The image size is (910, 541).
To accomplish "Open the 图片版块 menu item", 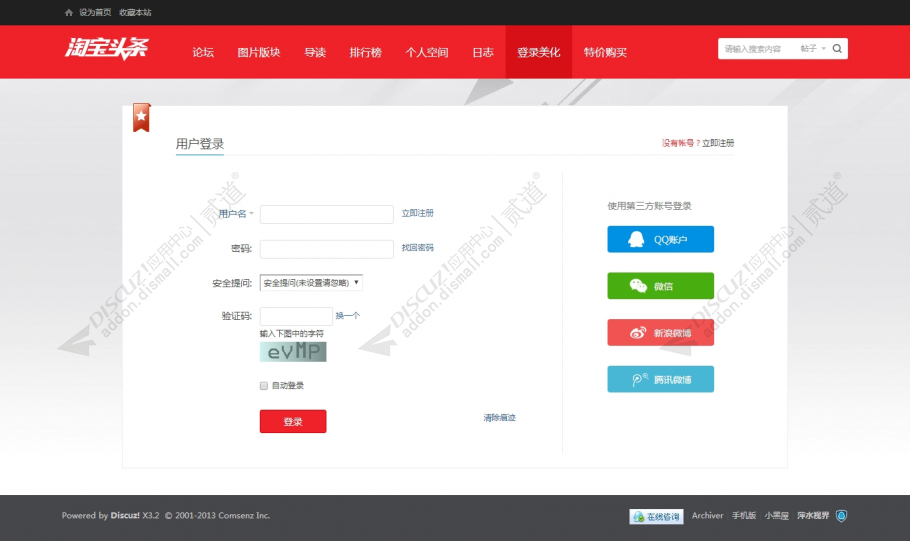I will pos(259,52).
